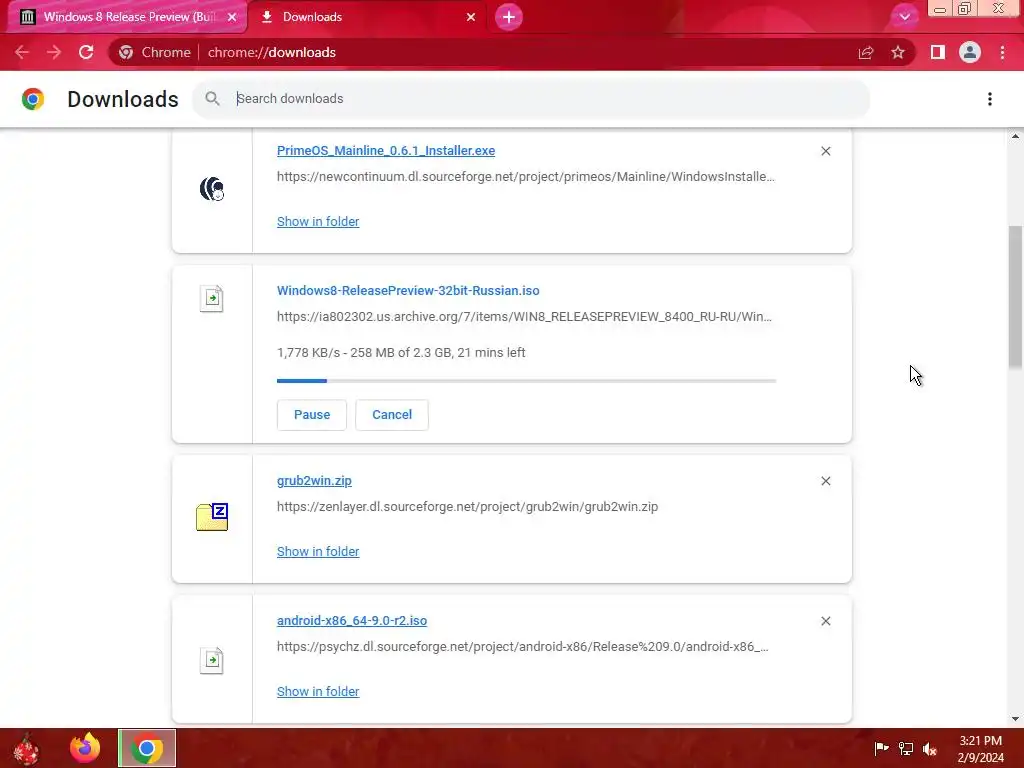Open the taskbar clock and date
This screenshot has height=768, width=1024.
(980, 748)
